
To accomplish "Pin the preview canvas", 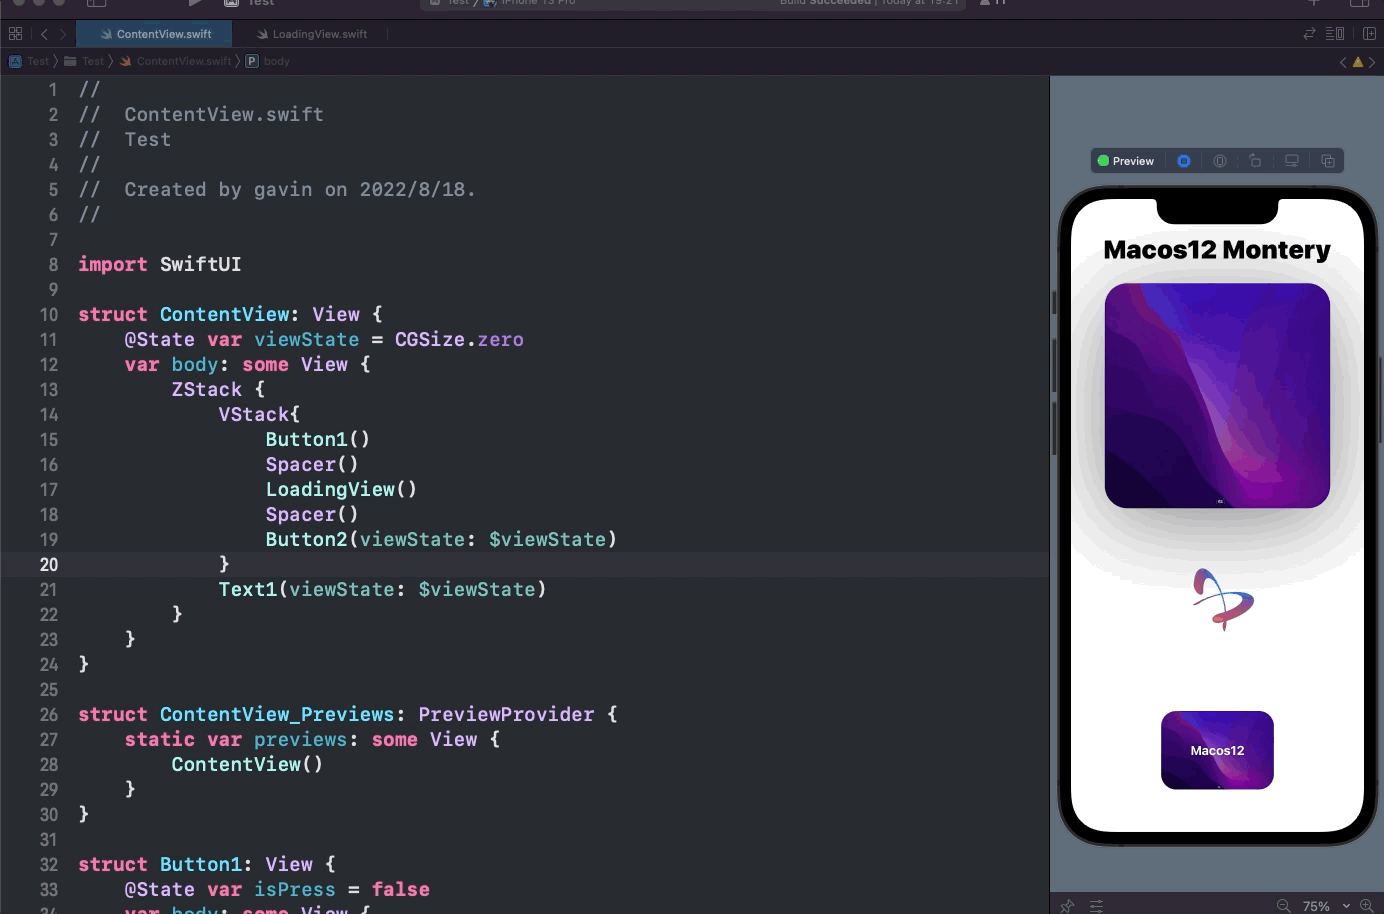I will coord(1067,906).
